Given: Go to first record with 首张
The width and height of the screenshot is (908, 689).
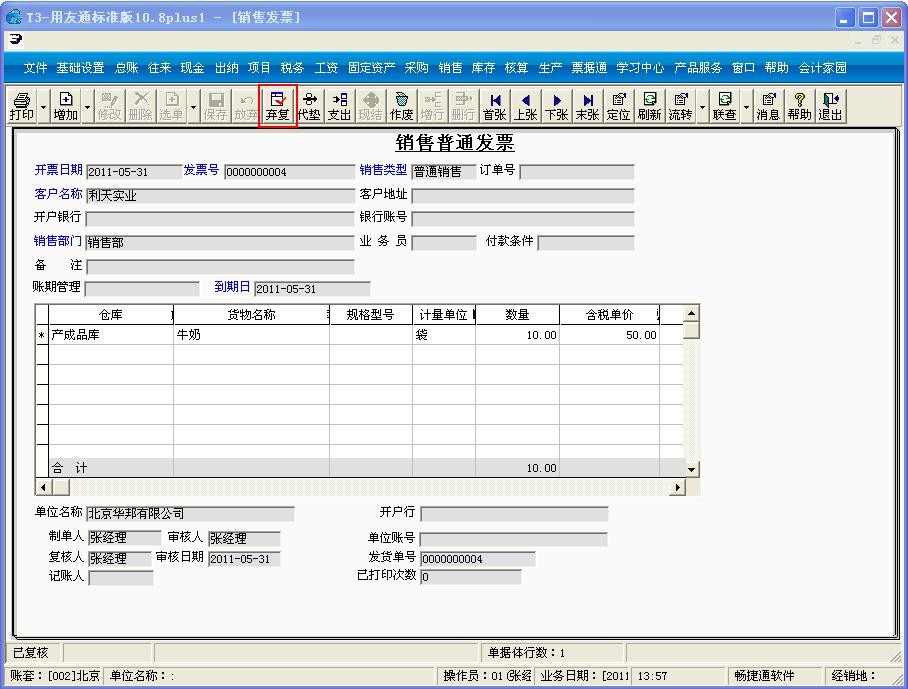Looking at the screenshot, I should pyautogui.click(x=495, y=106).
